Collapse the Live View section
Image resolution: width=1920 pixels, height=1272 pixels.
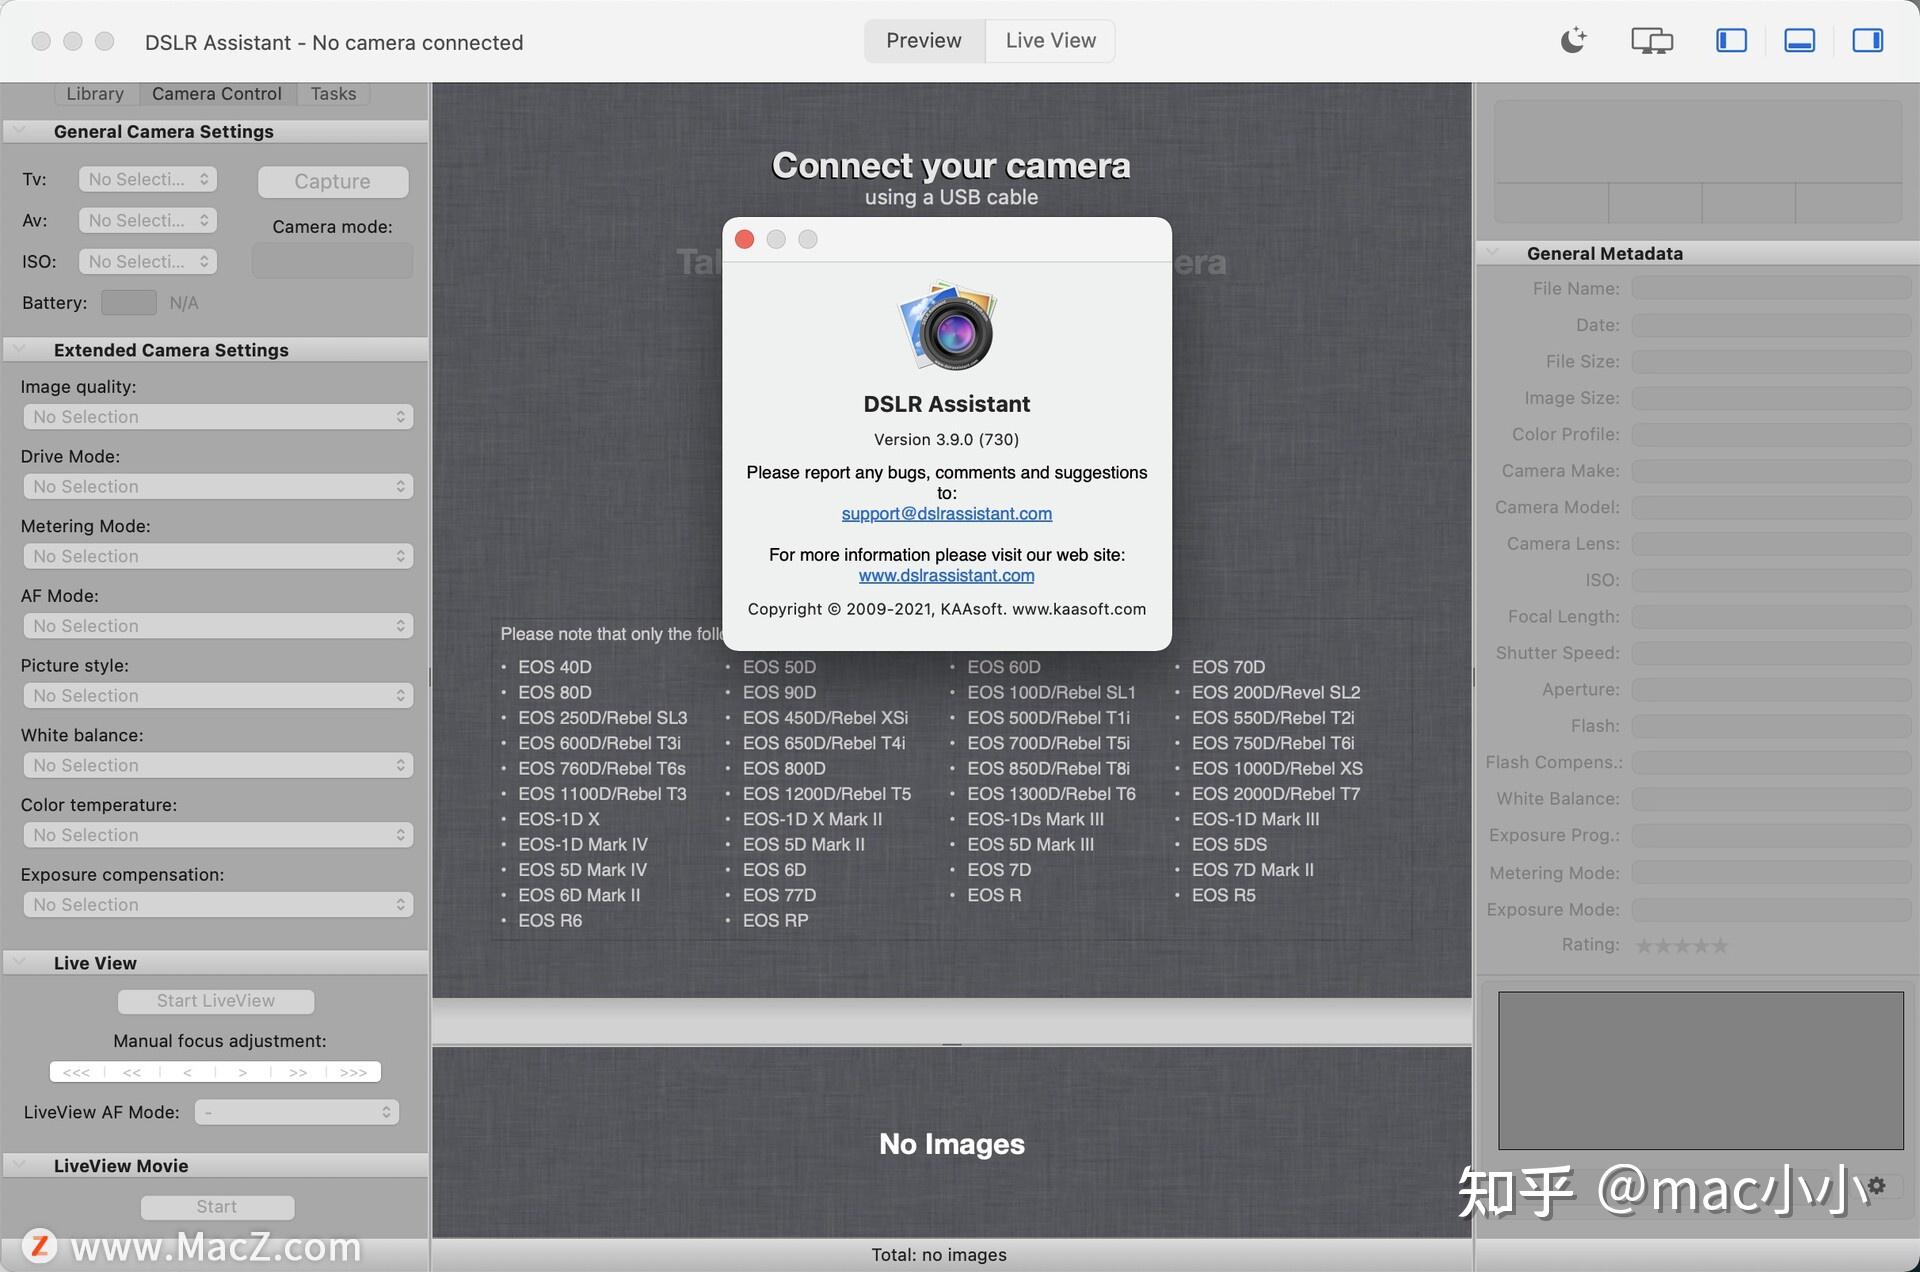click(19, 962)
